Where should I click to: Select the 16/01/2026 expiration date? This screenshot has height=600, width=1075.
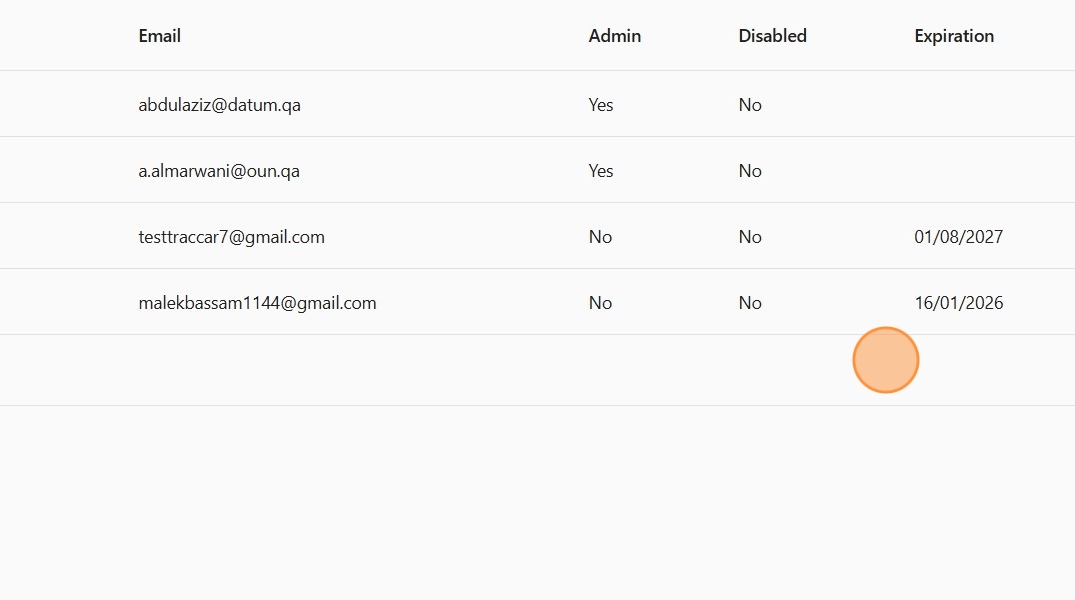(x=958, y=303)
